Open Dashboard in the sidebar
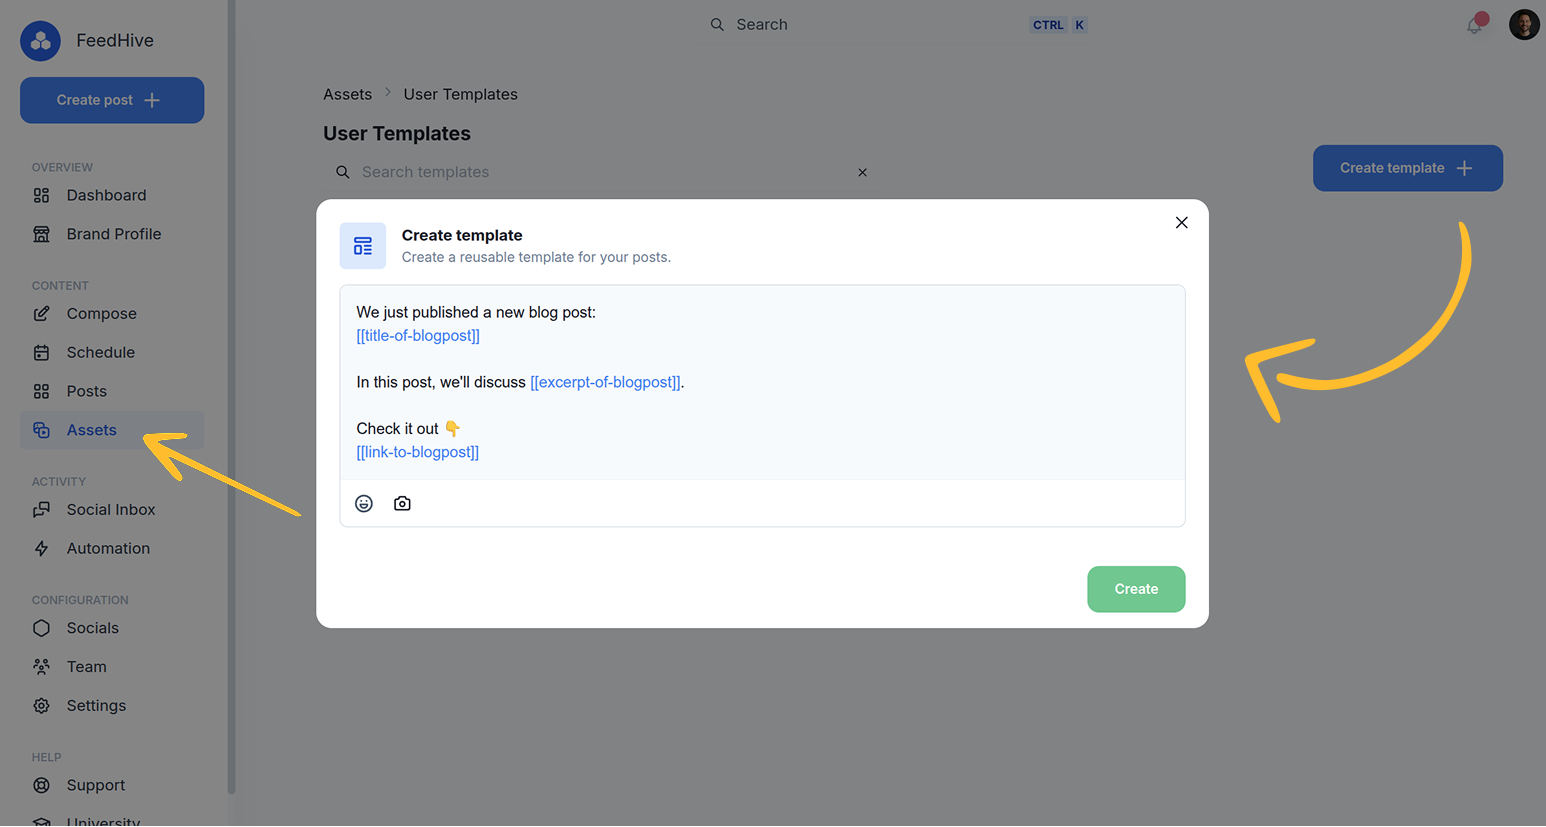 106,196
